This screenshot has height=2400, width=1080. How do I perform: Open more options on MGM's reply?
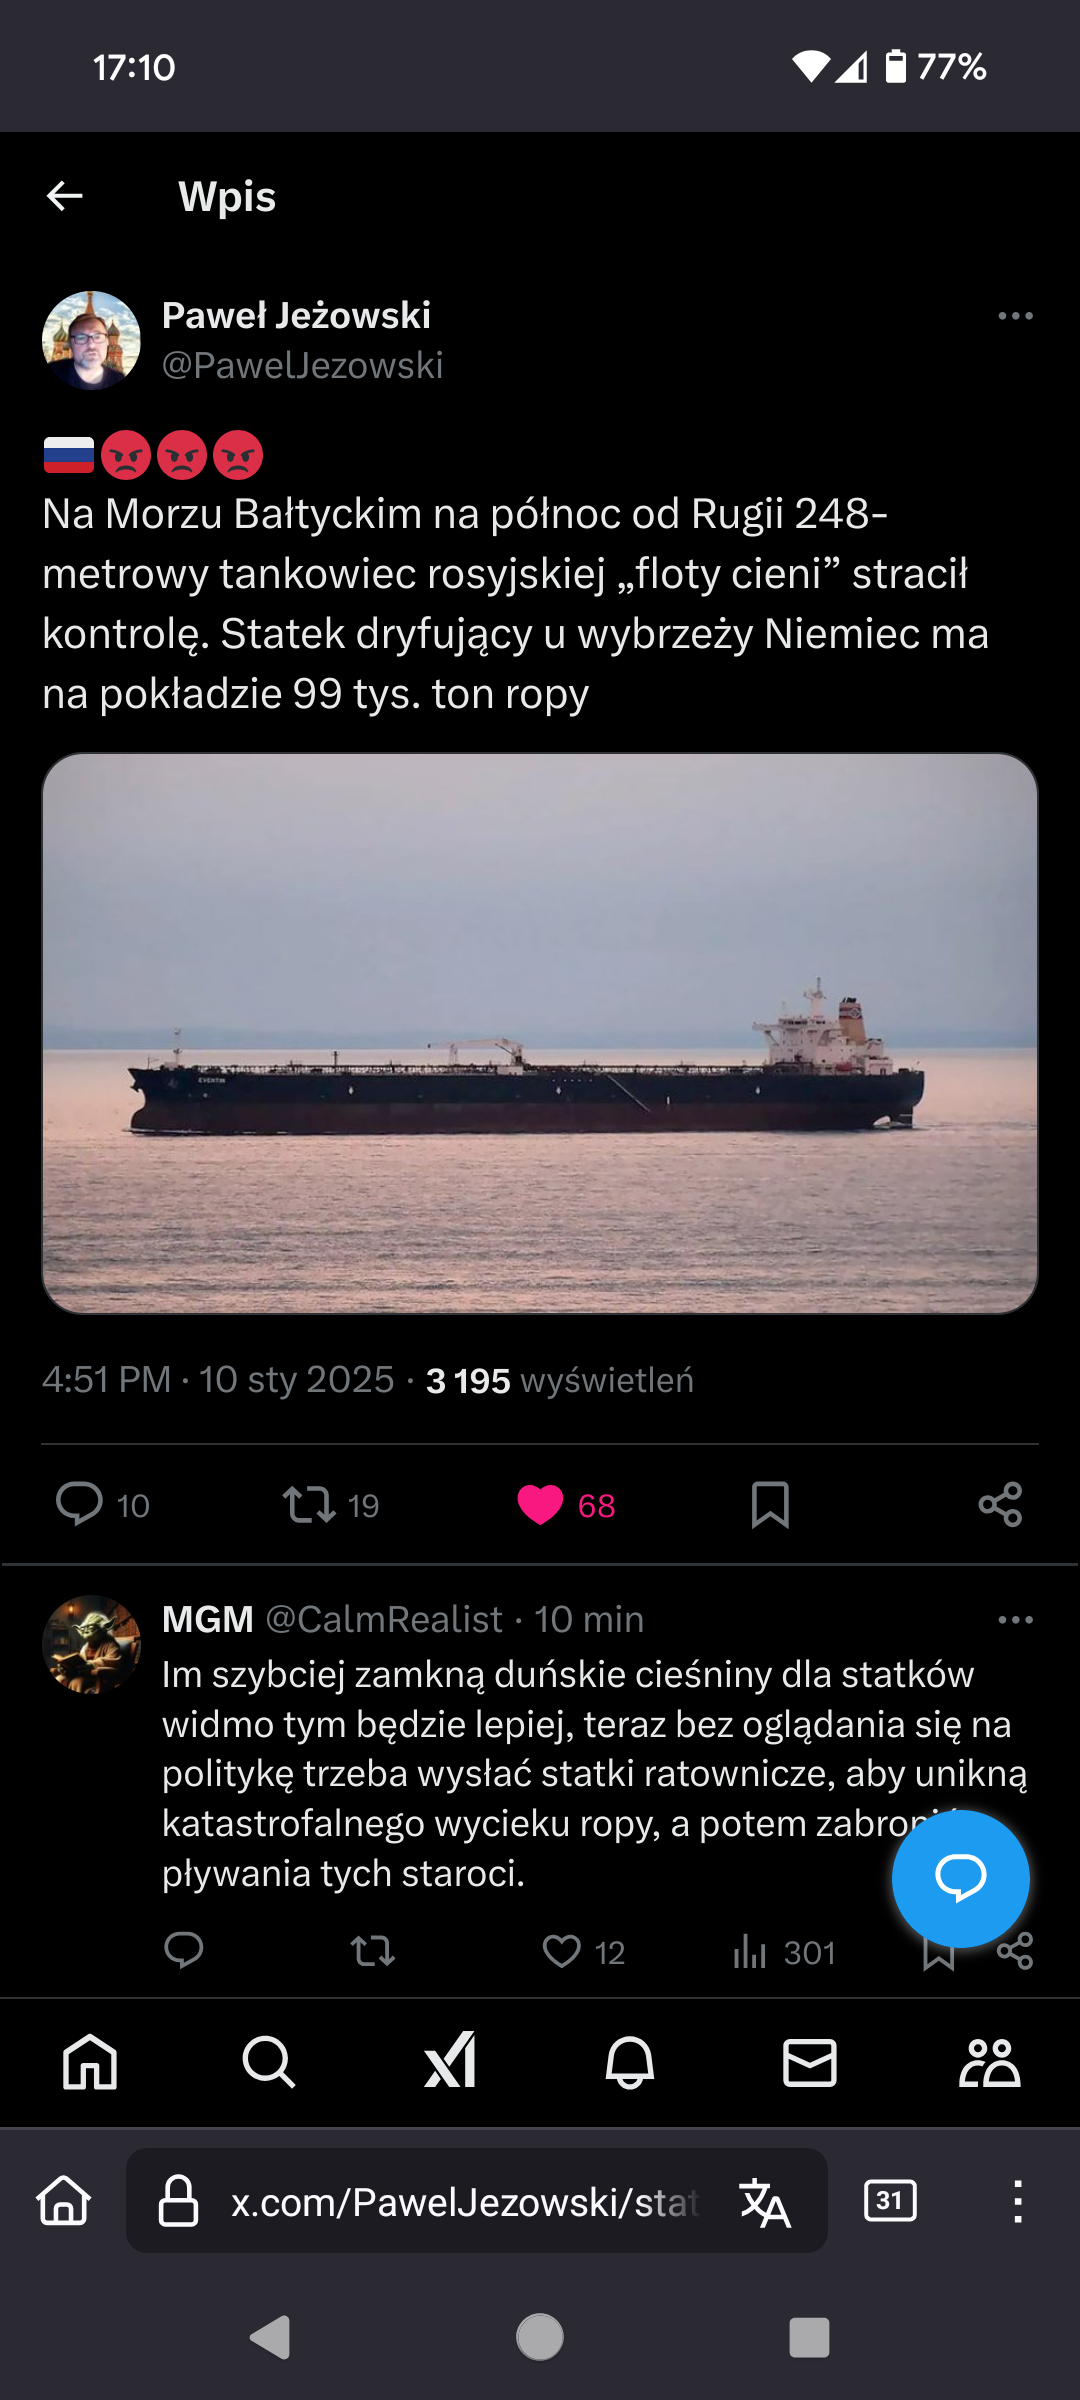click(x=1015, y=1620)
